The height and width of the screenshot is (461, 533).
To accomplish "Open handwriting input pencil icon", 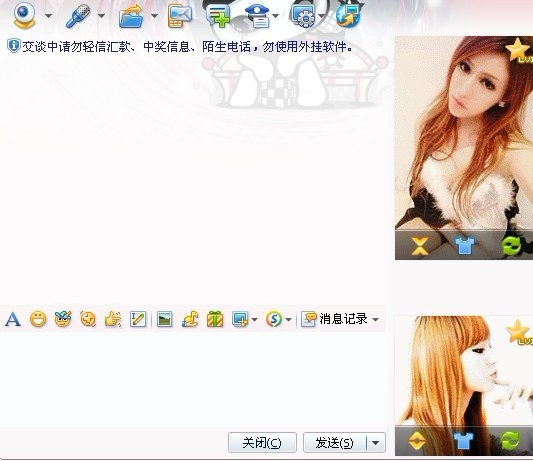I will tap(138, 319).
